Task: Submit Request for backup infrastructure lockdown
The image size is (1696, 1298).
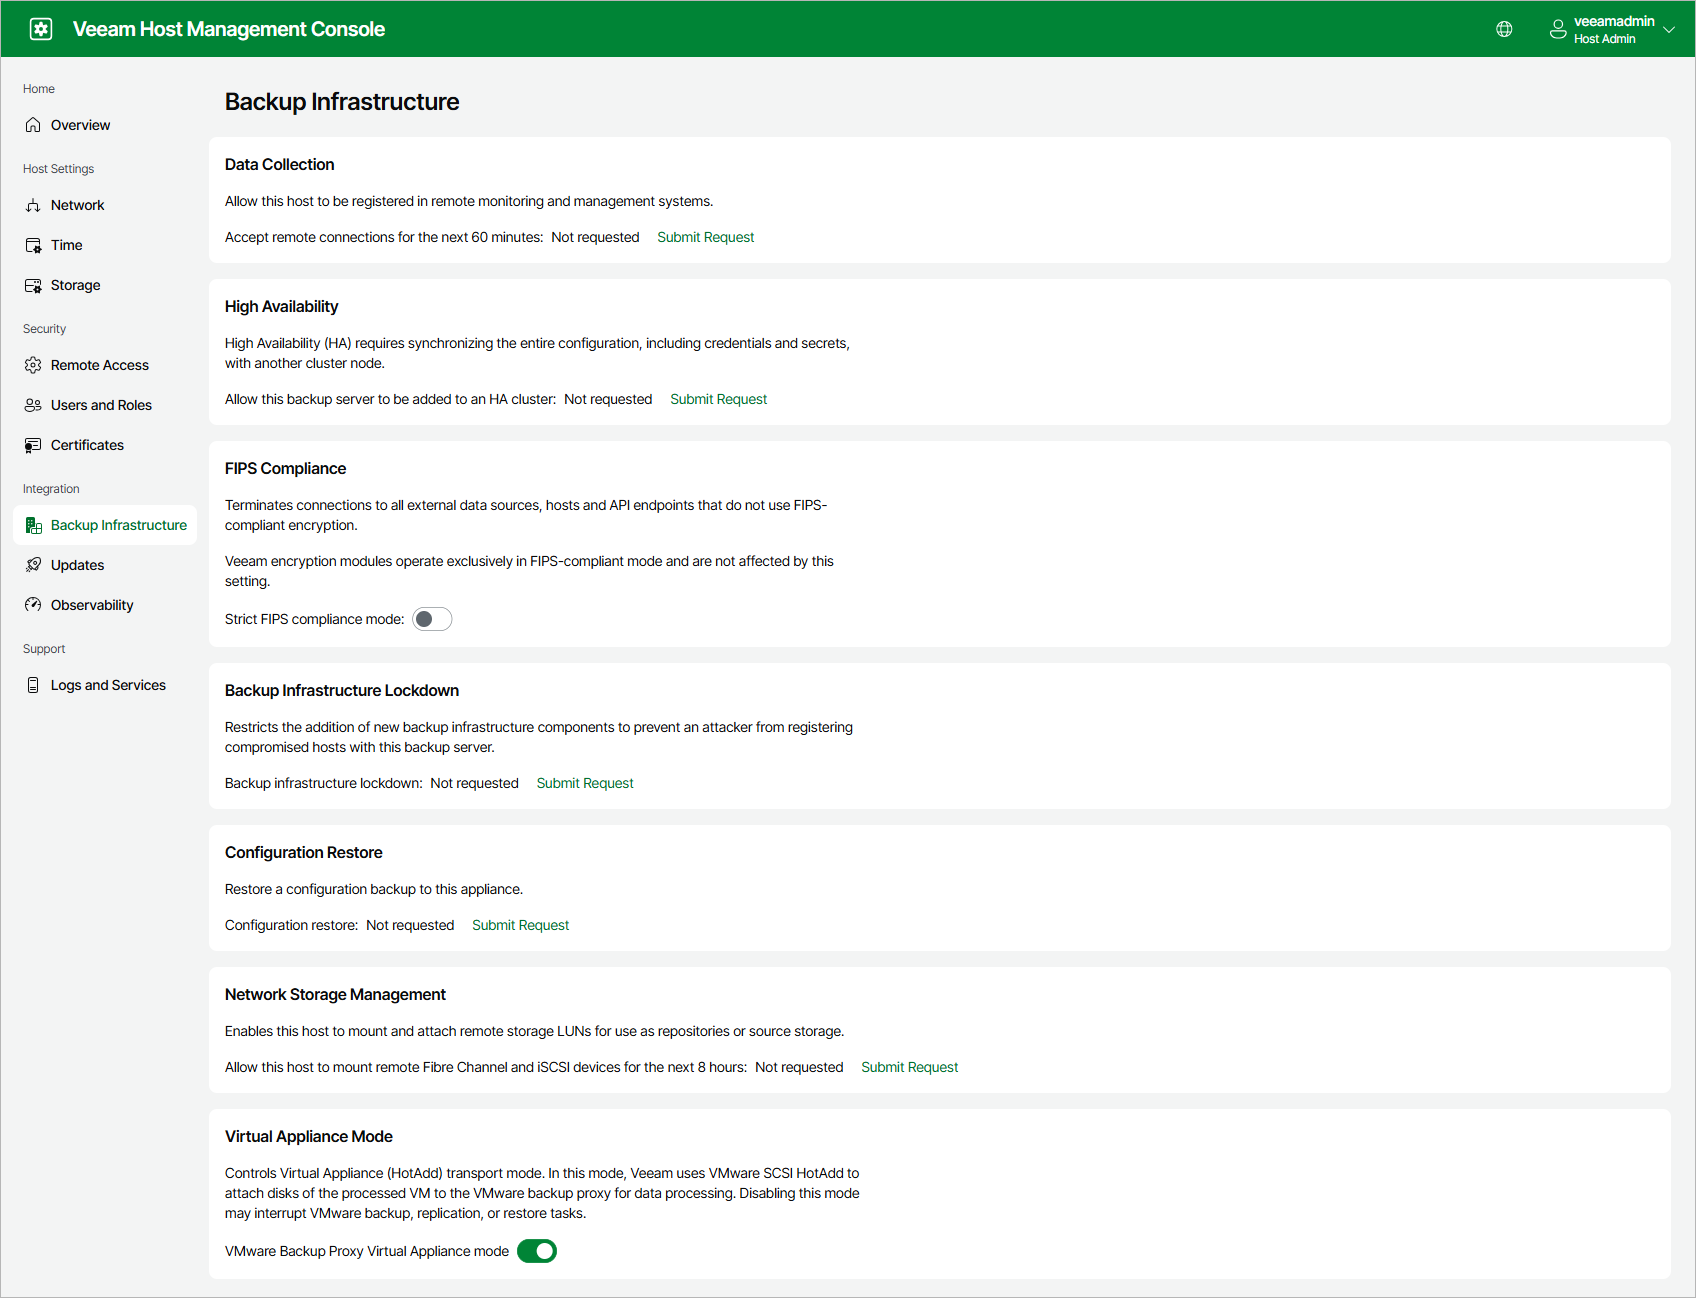Action: [585, 783]
